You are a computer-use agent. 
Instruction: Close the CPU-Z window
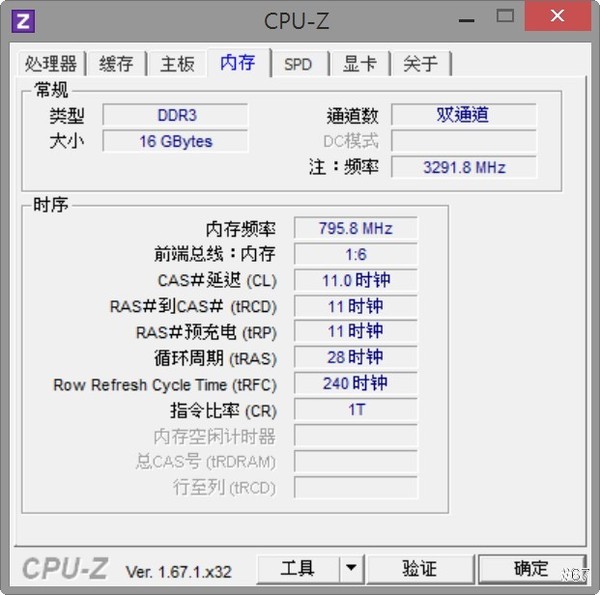click(557, 16)
